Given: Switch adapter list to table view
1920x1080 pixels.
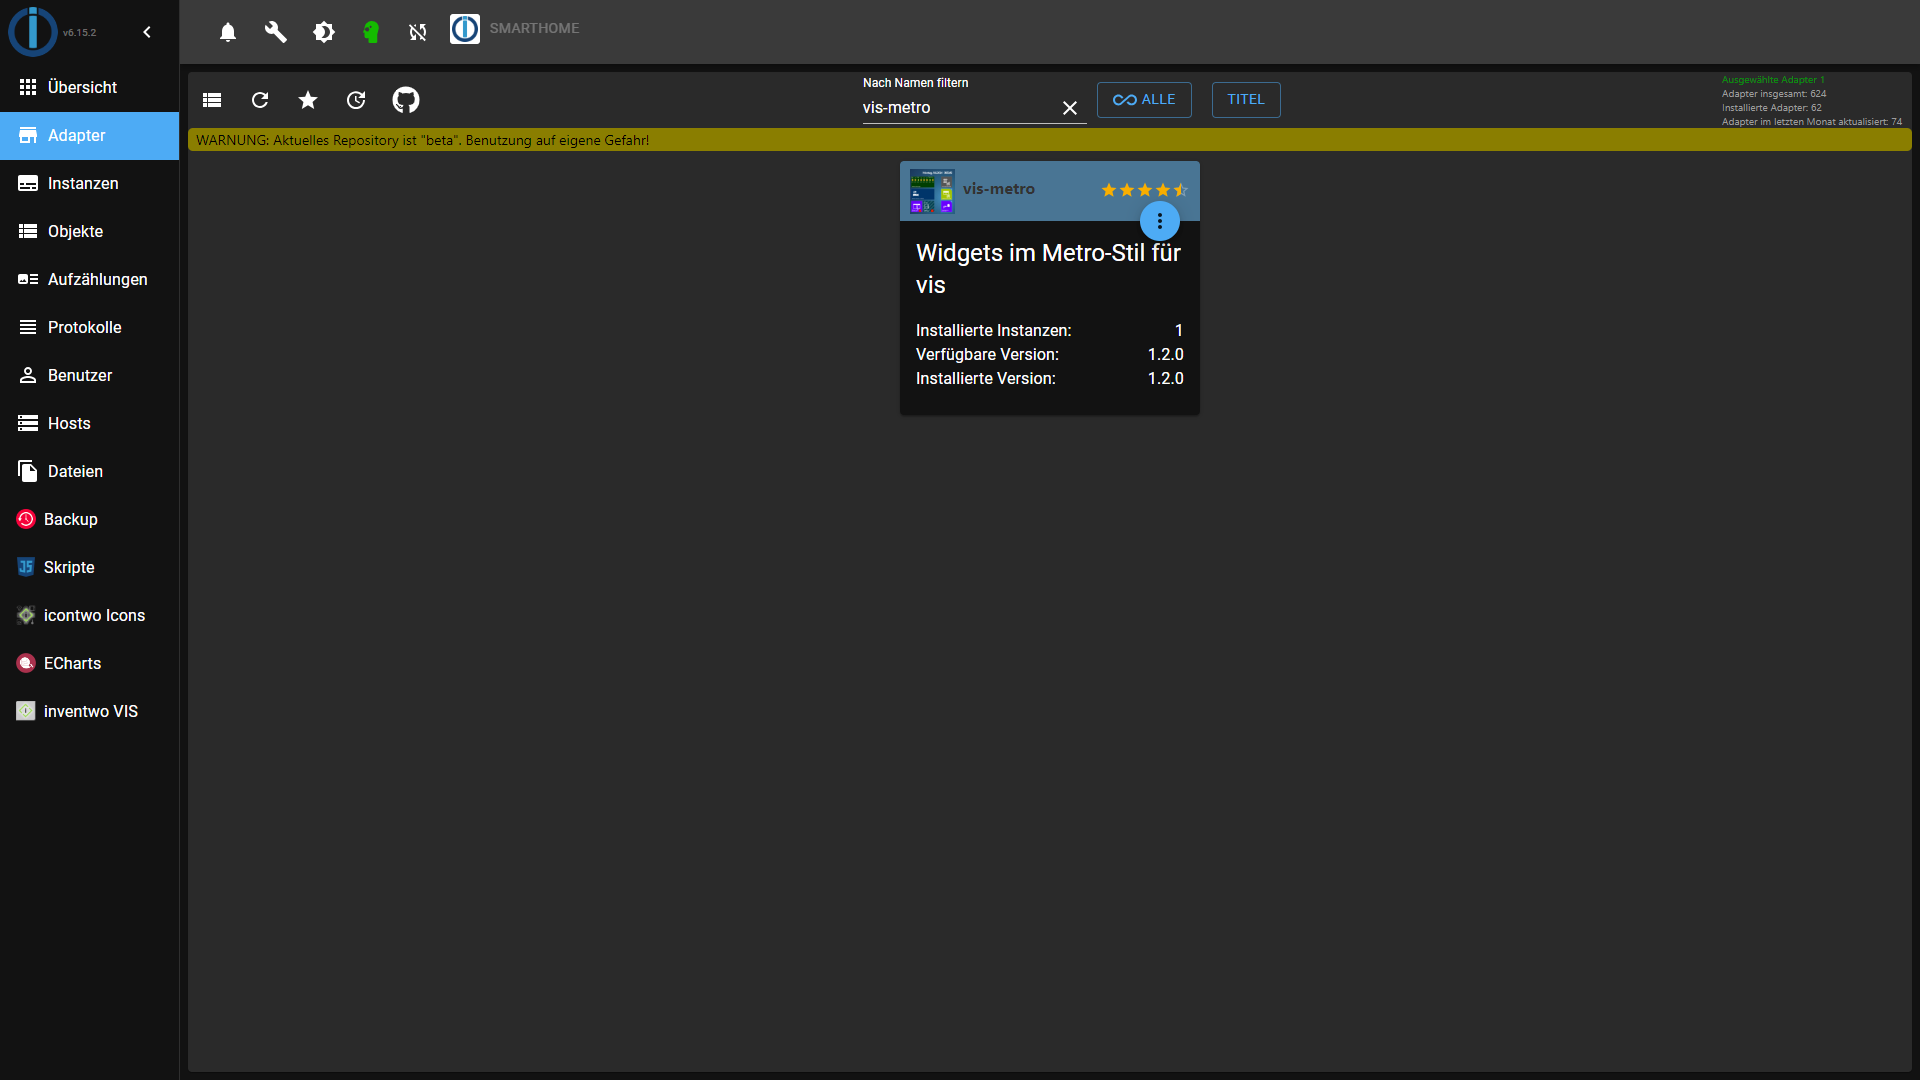Looking at the screenshot, I should [x=212, y=100].
